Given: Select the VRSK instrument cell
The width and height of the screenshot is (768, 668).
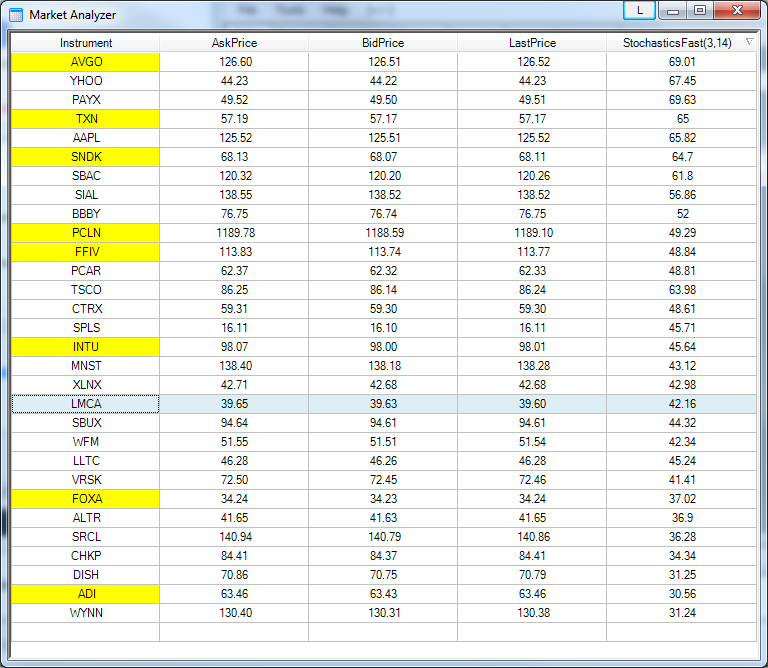Looking at the screenshot, I should [x=86, y=480].
